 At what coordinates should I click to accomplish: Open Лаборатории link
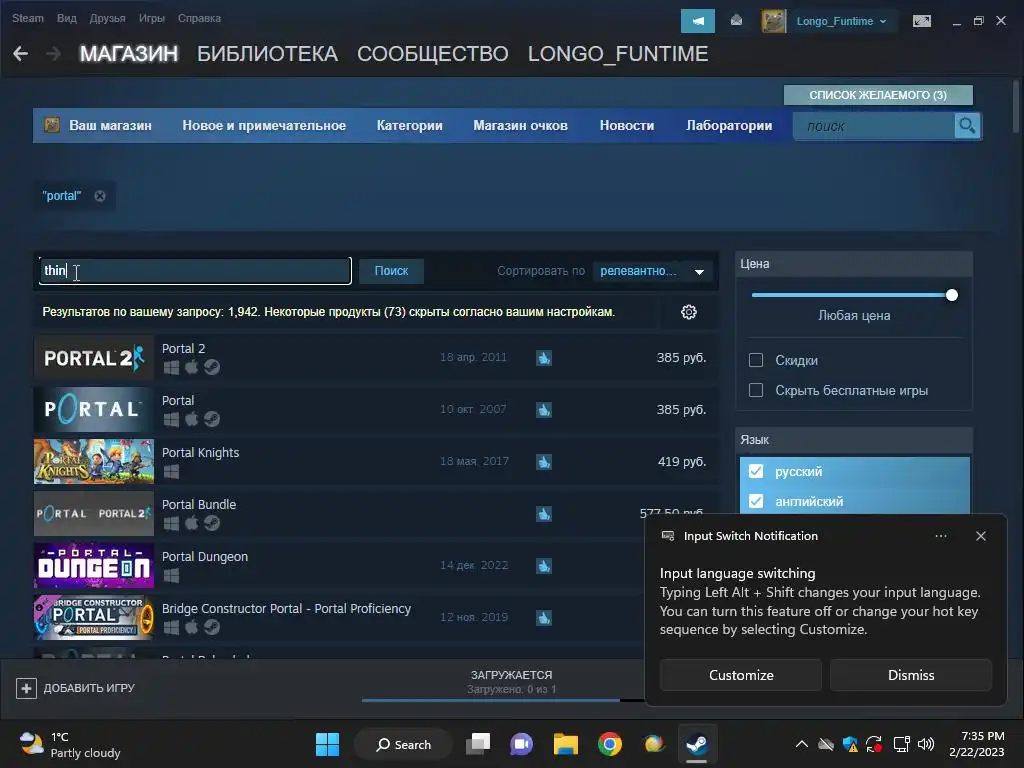(x=729, y=125)
